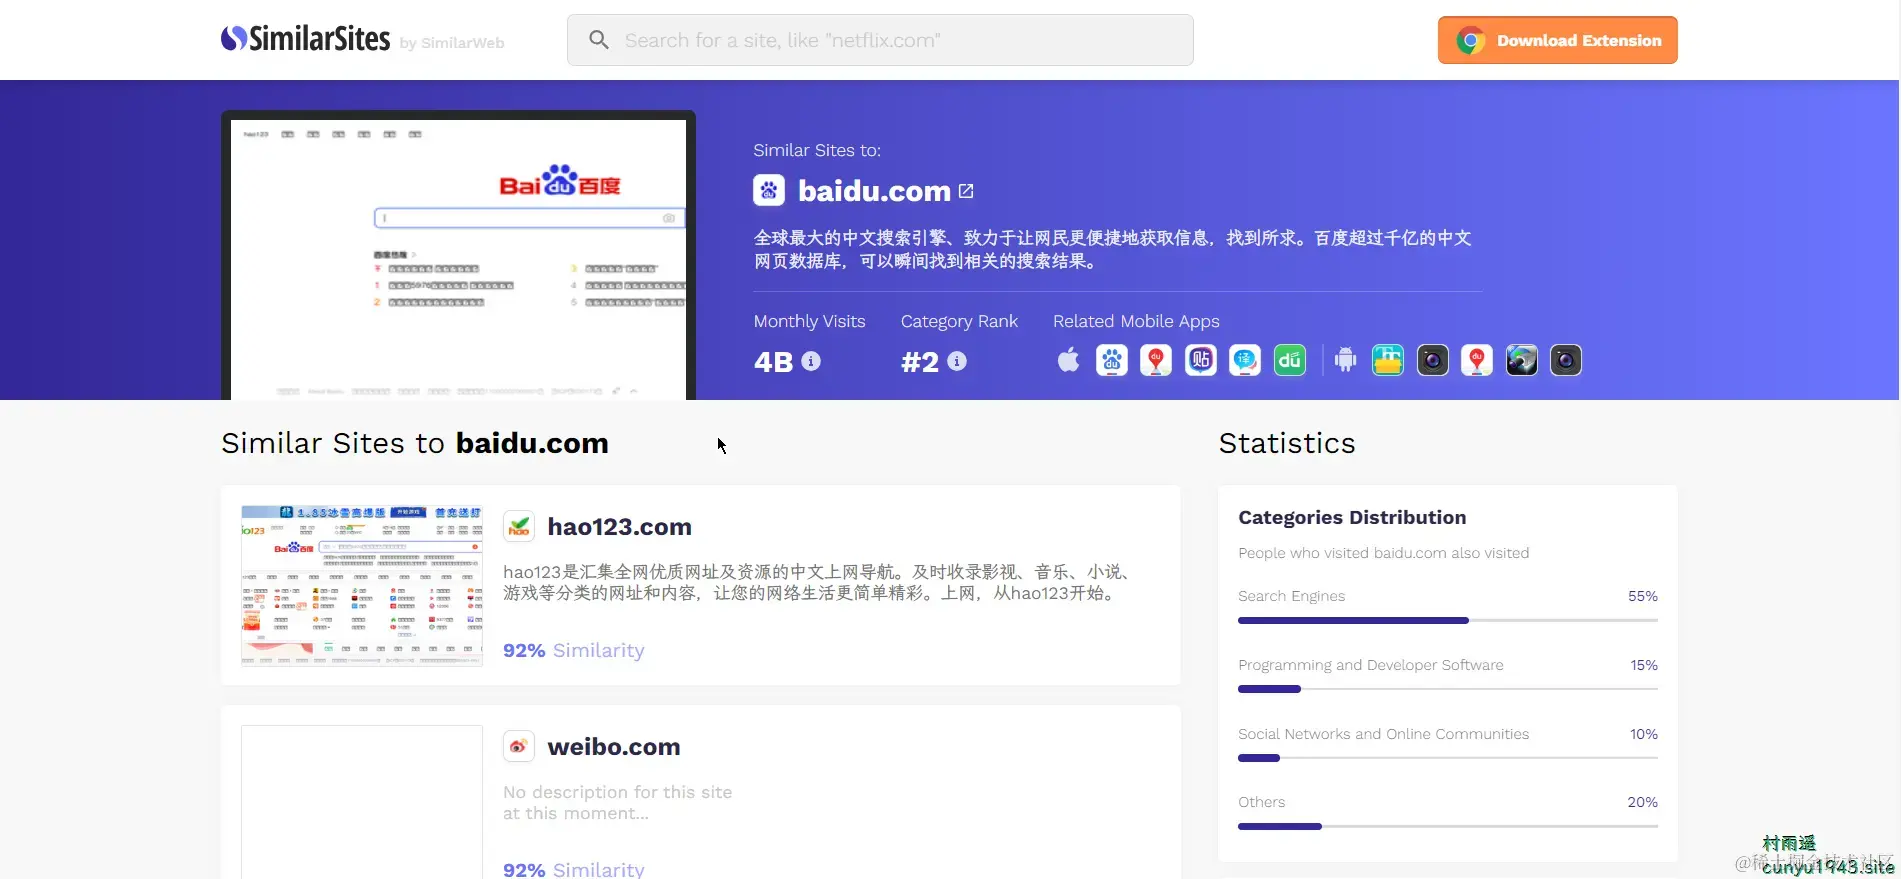Image resolution: width=1901 pixels, height=879 pixels.
Task: Open the green du app icon
Action: coord(1290,360)
